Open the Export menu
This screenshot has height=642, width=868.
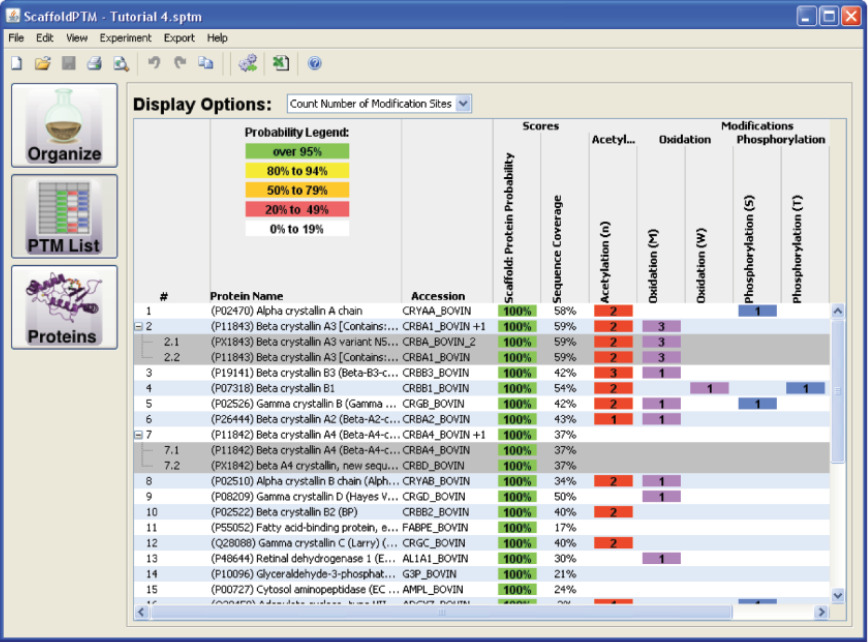179,38
